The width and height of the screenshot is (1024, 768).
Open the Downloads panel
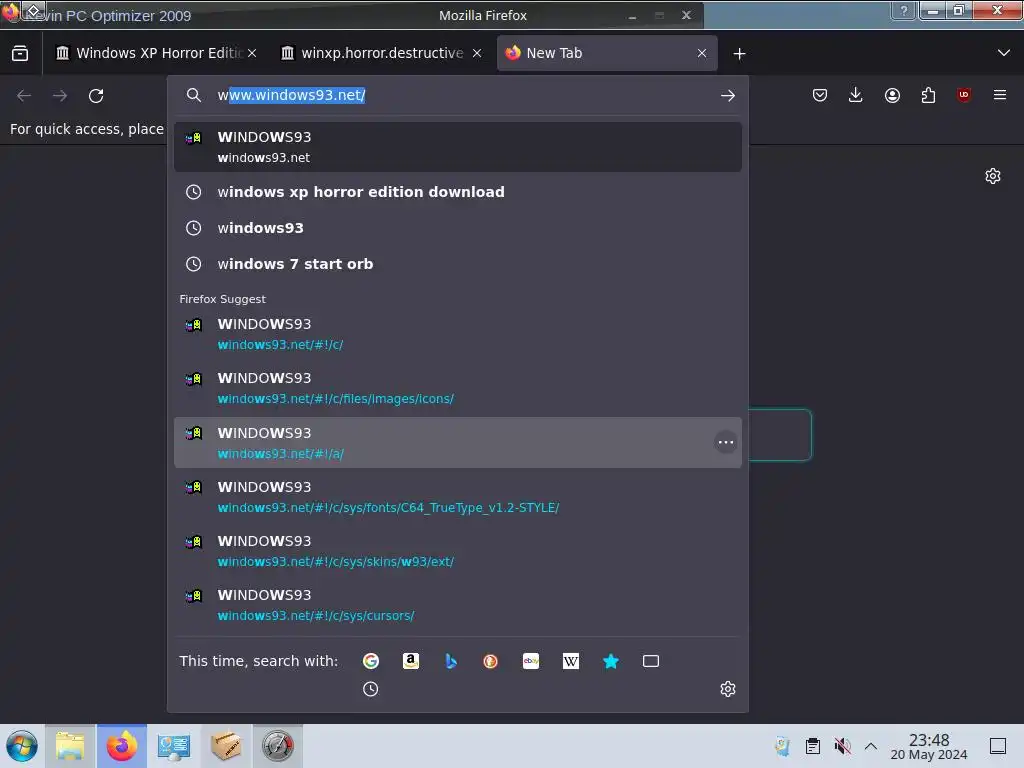pos(856,95)
